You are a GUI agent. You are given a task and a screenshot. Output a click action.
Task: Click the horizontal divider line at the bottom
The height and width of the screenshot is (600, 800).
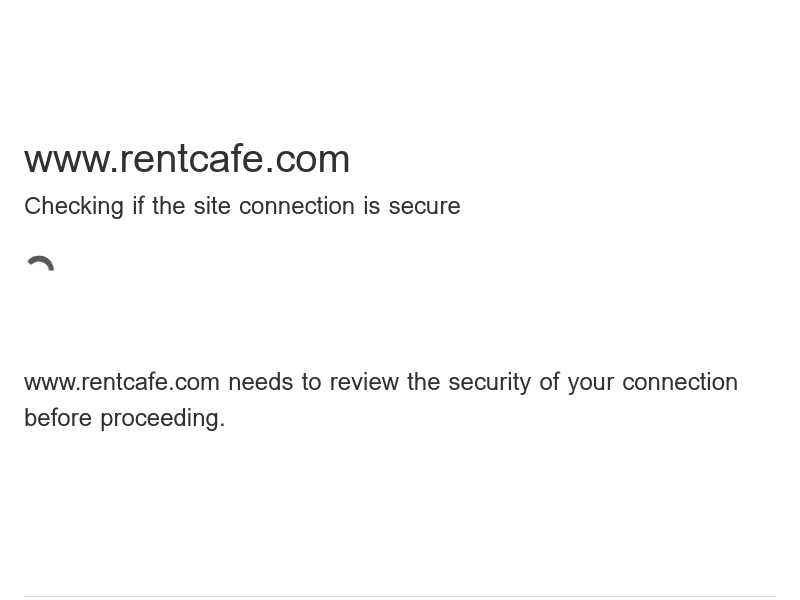(x=400, y=596)
